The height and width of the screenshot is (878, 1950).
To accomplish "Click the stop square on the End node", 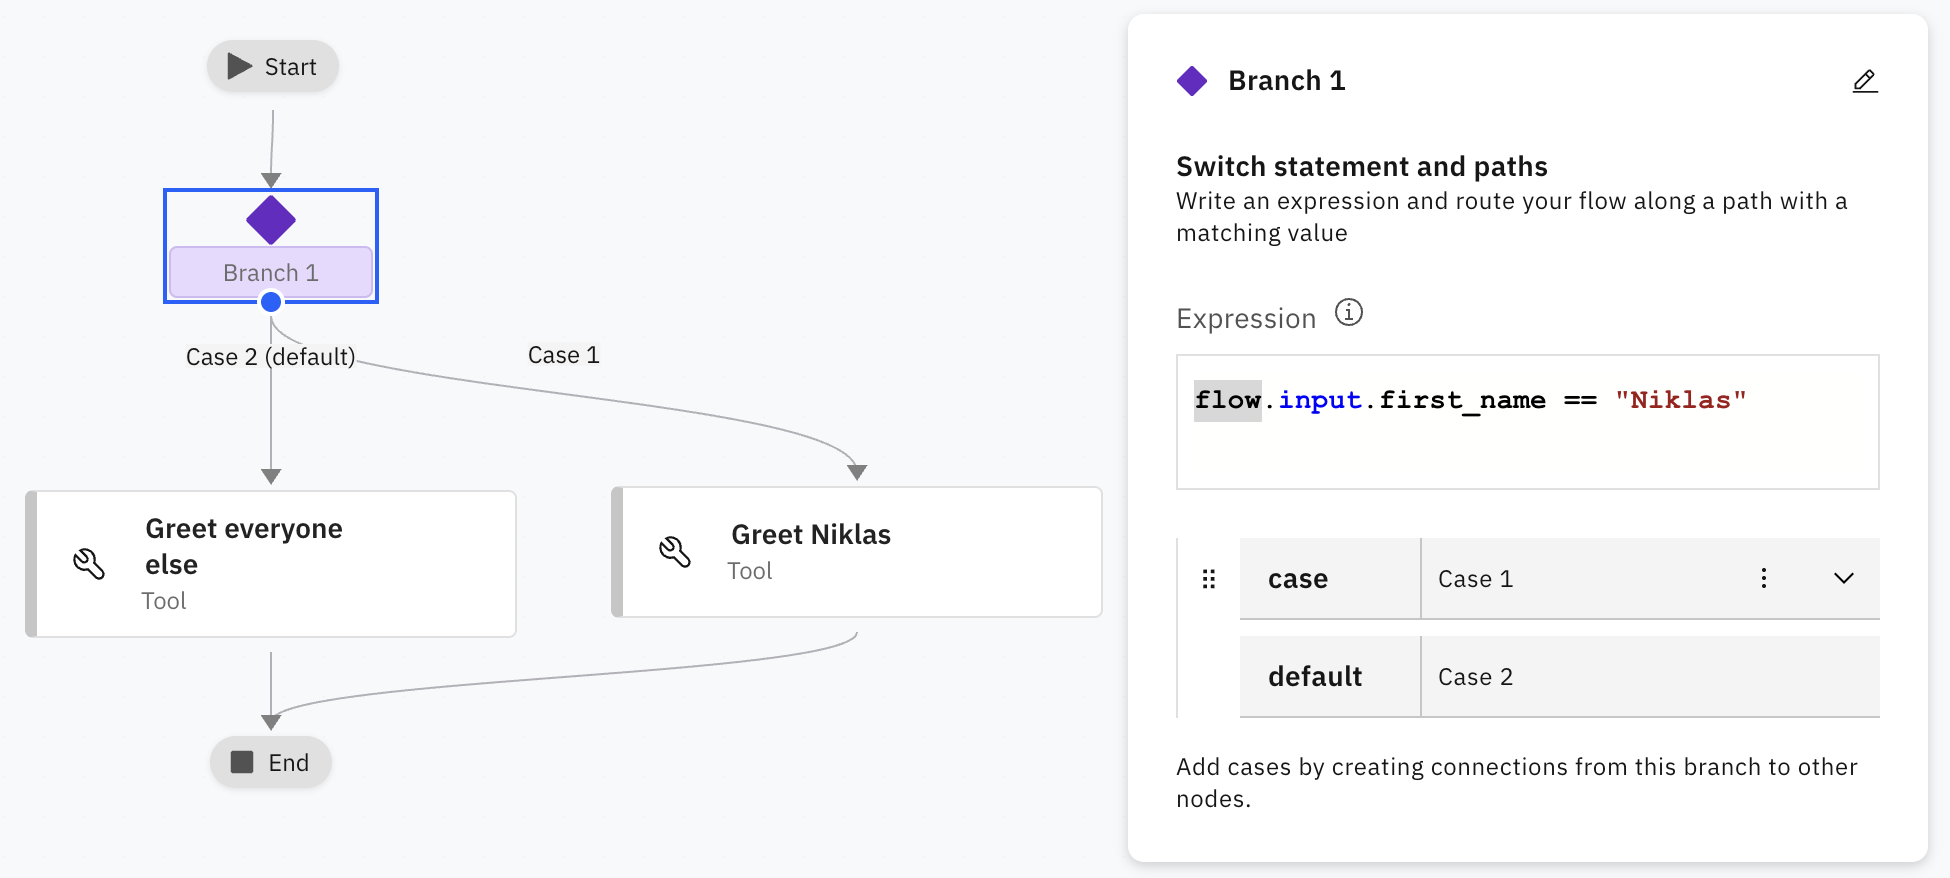I will point(242,762).
